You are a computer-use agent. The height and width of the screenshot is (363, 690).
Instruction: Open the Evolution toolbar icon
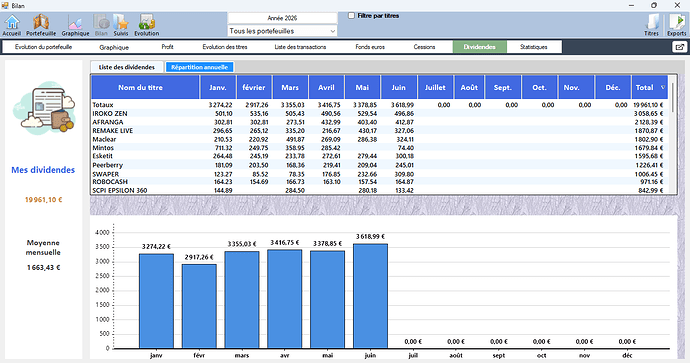147,25
